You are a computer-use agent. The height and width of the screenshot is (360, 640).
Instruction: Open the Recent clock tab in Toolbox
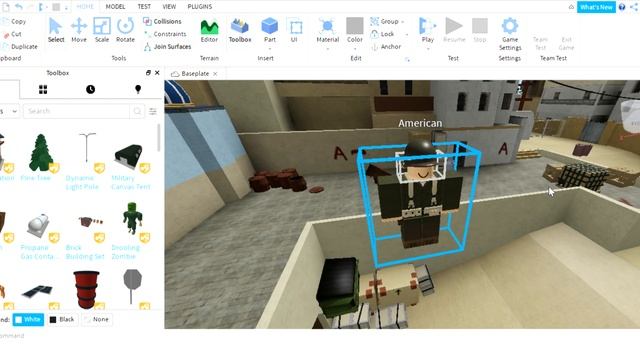coord(91,89)
